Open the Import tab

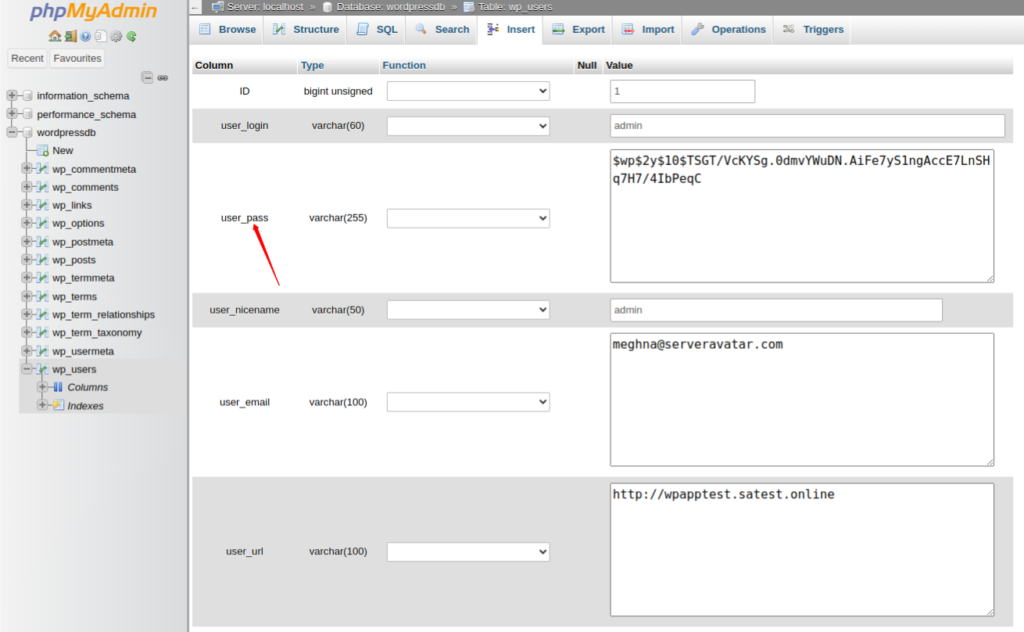coord(648,29)
